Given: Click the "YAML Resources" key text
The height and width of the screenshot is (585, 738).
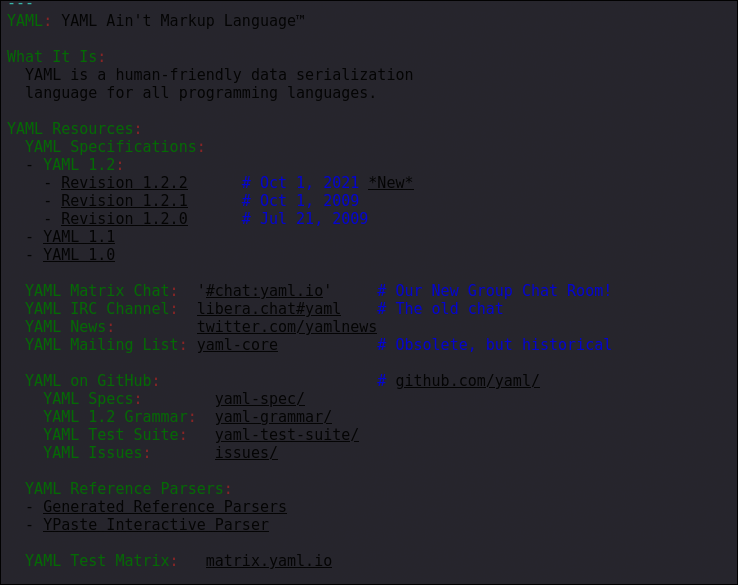Looking at the screenshot, I should click(x=70, y=129).
